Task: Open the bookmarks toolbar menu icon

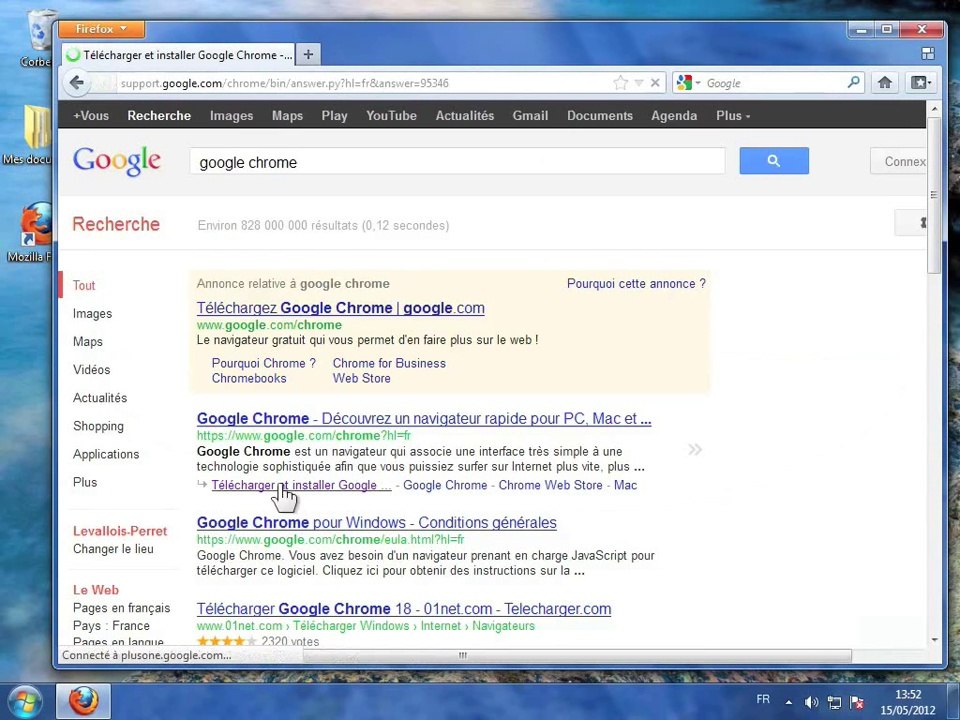Action: [920, 83]
